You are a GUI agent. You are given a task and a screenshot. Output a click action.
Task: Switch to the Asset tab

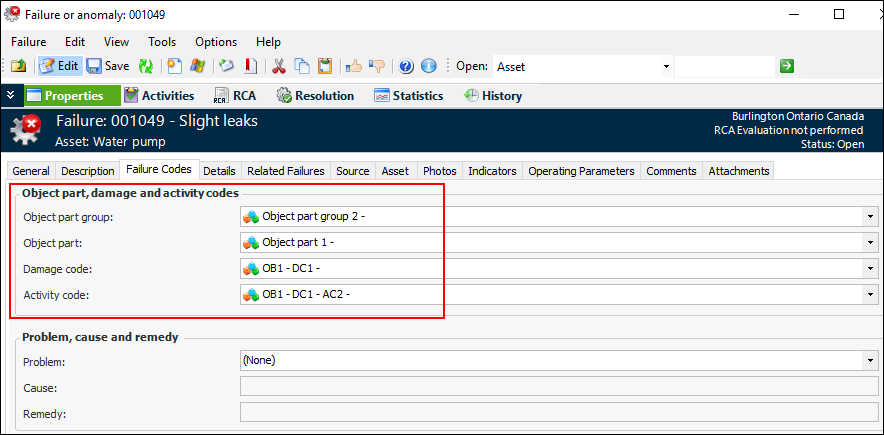[x=395, y=171]
